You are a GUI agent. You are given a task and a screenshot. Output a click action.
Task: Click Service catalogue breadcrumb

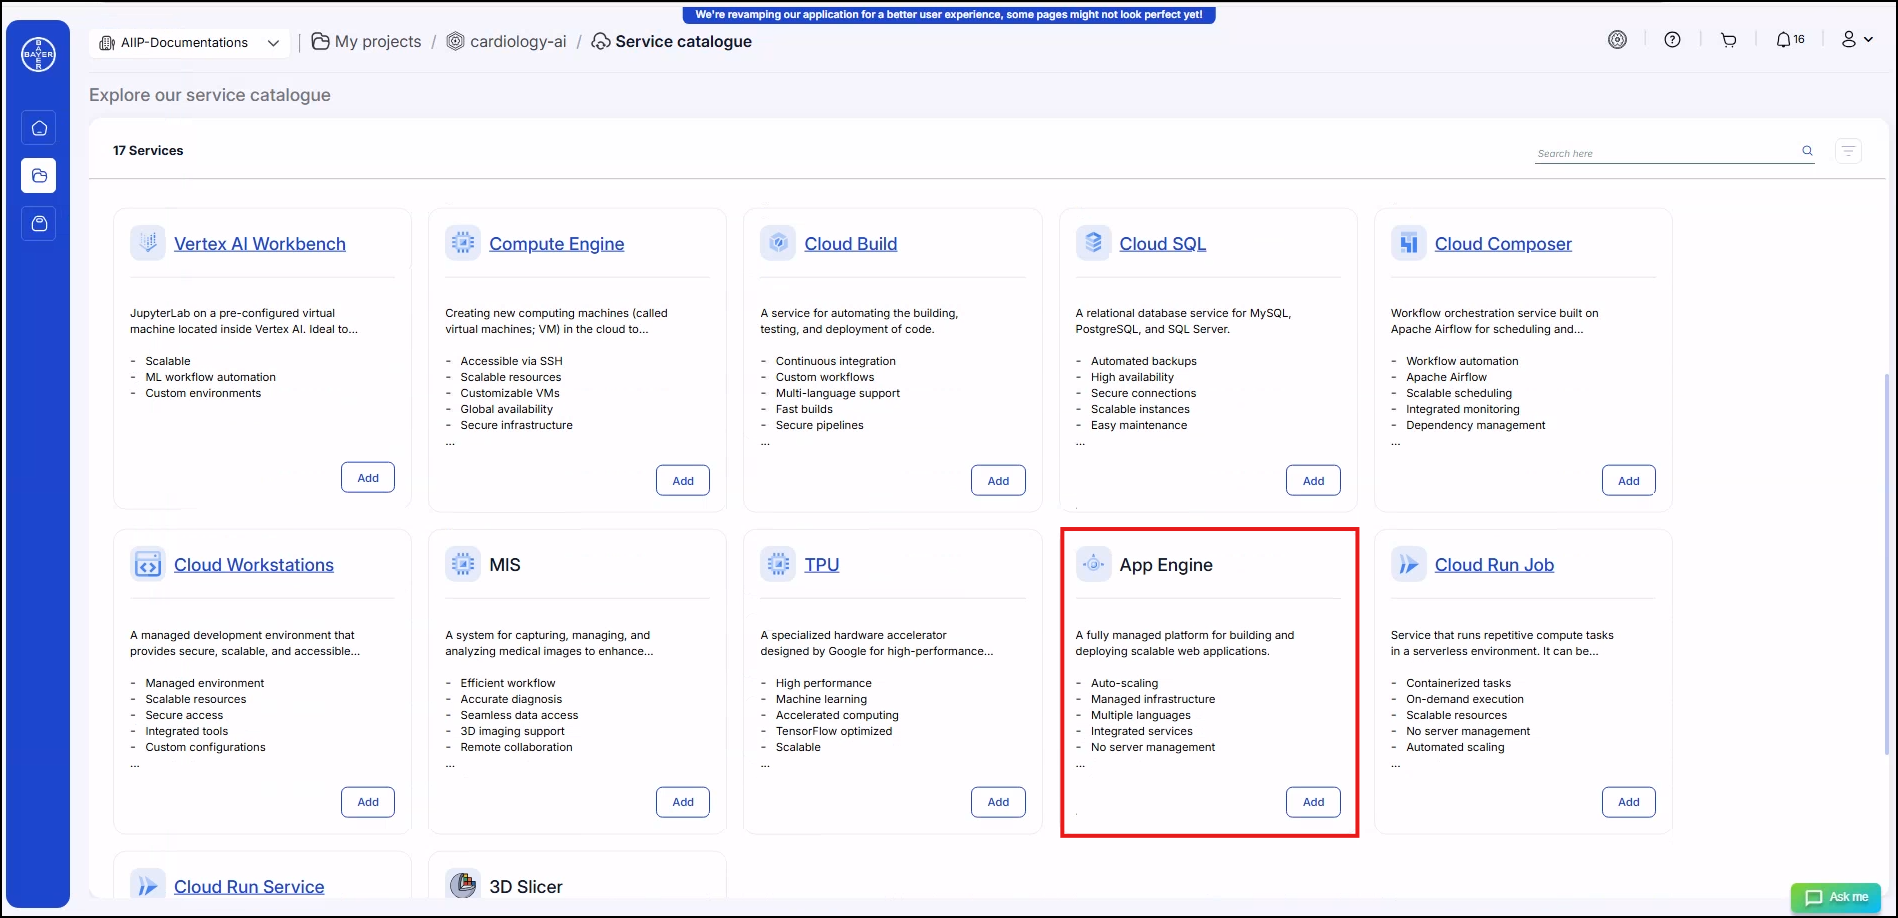click(x=672, y=42)
